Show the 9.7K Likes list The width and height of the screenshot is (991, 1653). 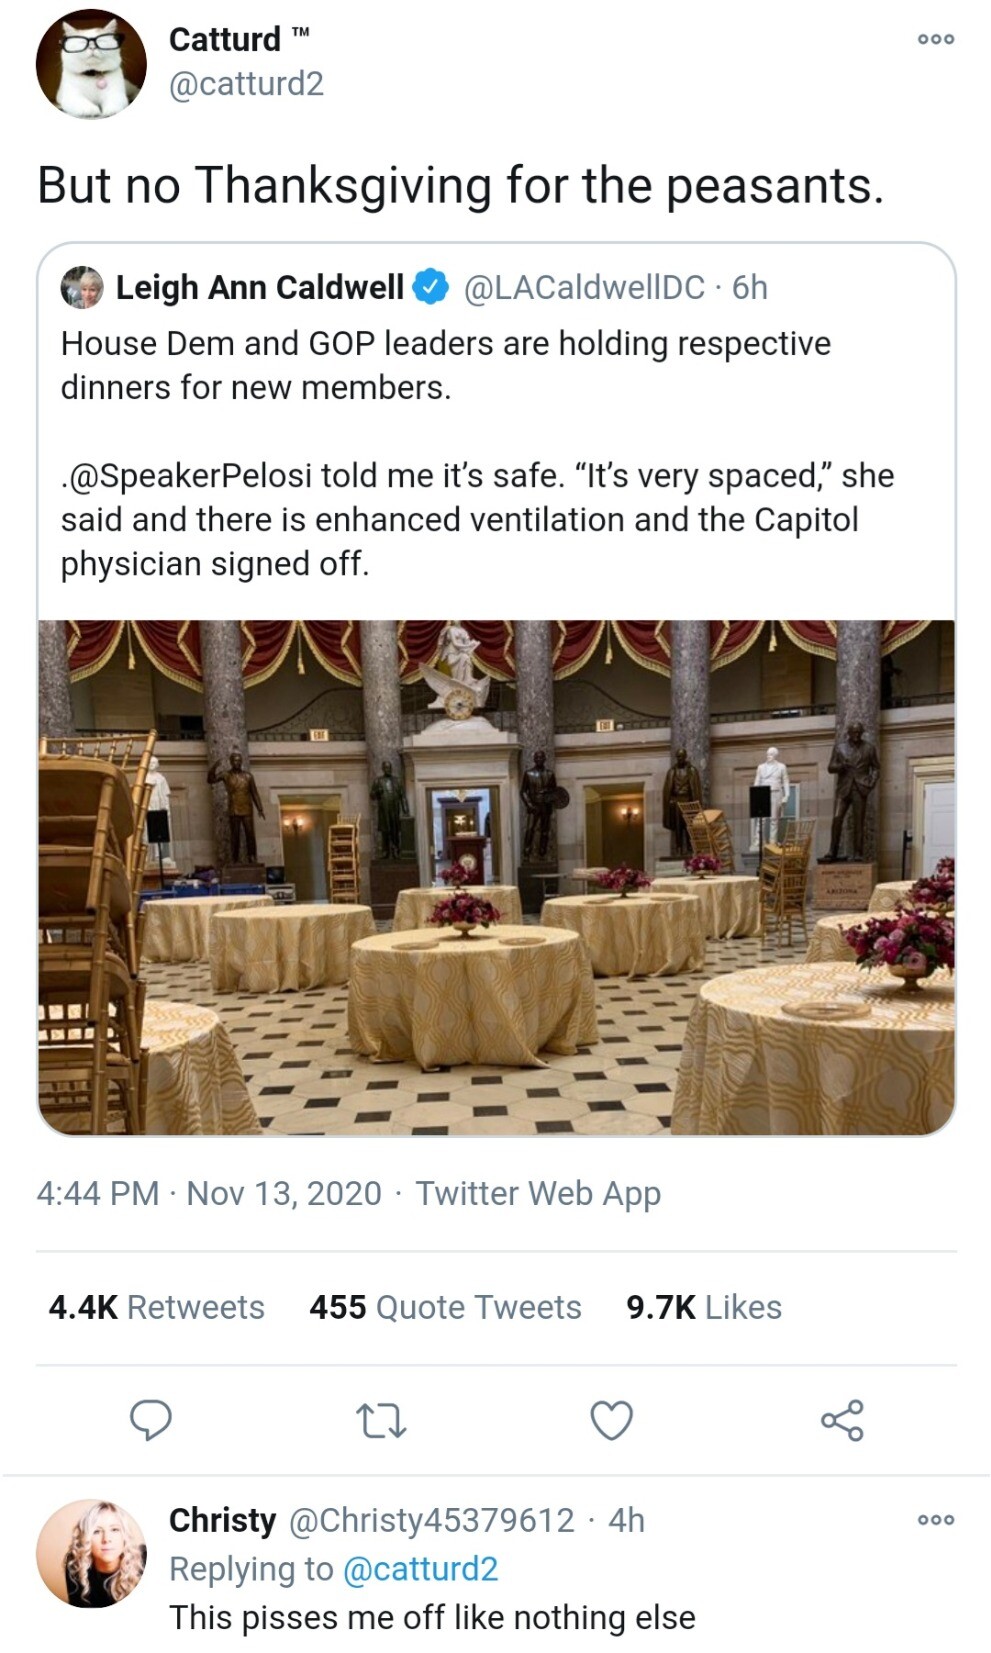pyautogui.click(x=704, y=1307)
